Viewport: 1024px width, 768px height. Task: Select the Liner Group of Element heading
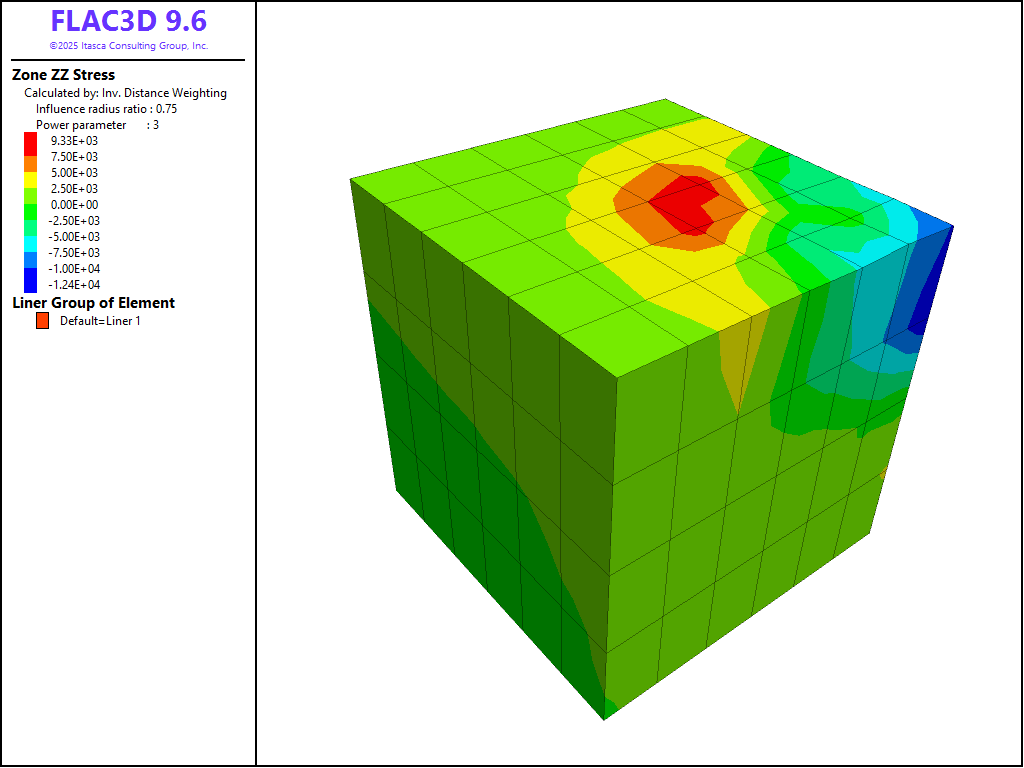93,303
